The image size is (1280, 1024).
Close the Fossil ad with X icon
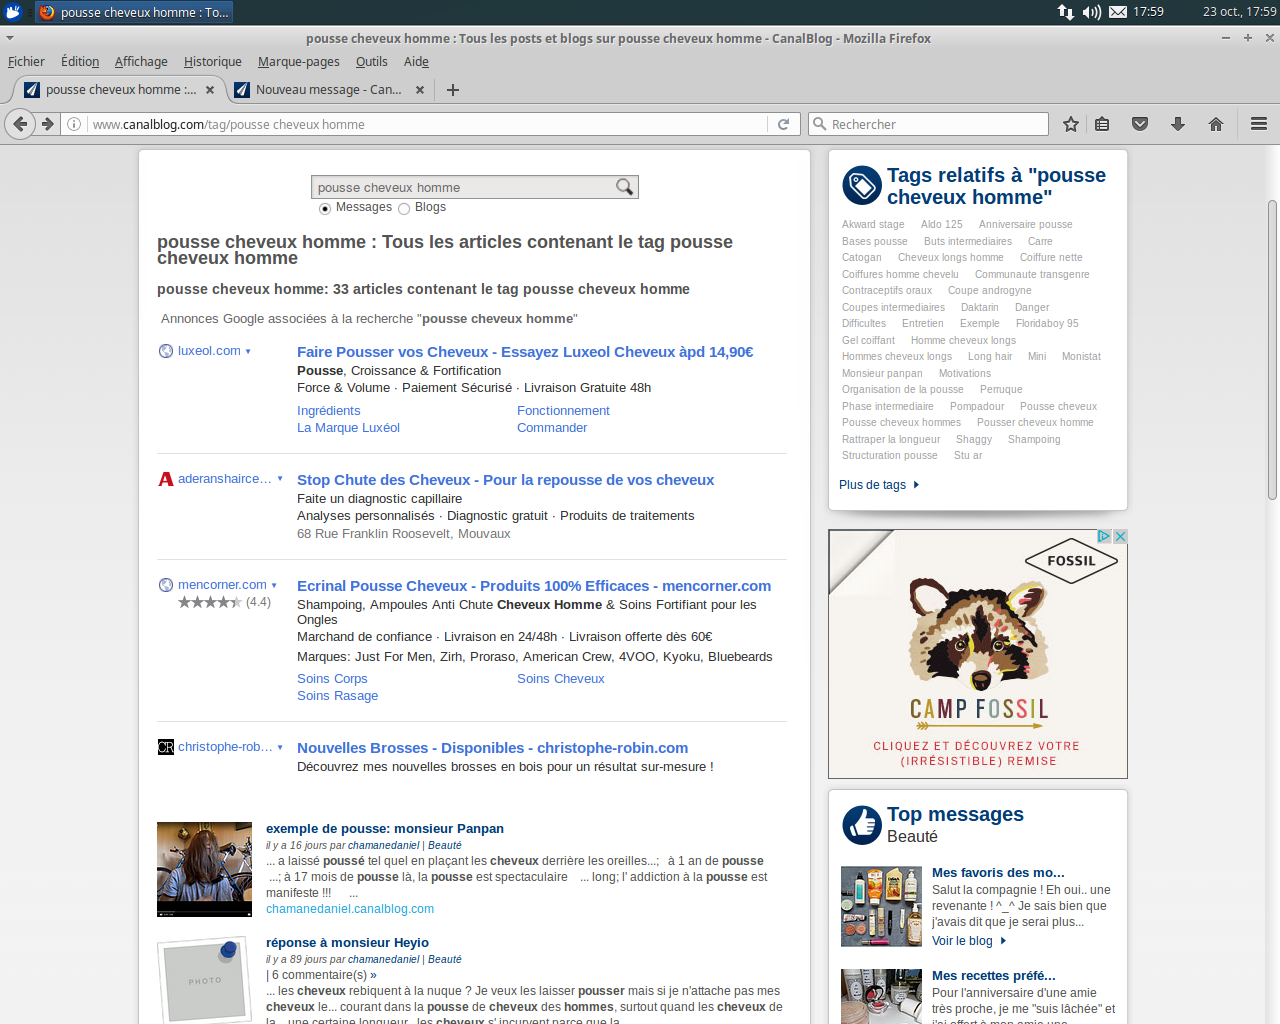coord(1120,536)
